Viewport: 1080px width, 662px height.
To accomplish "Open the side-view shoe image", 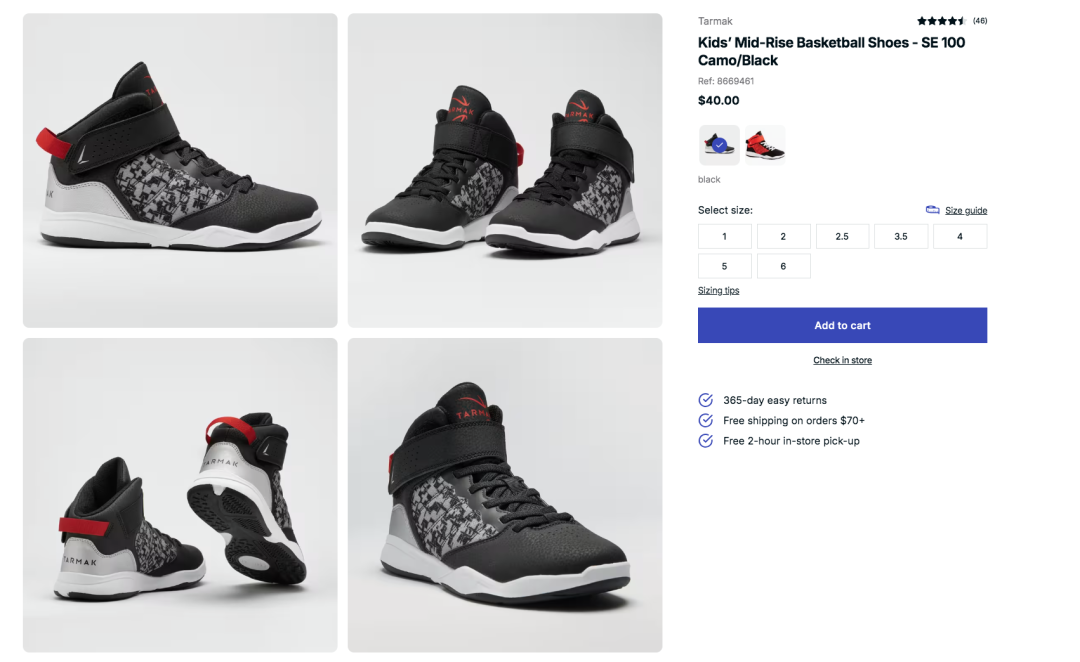I will [x=180, y=170].
